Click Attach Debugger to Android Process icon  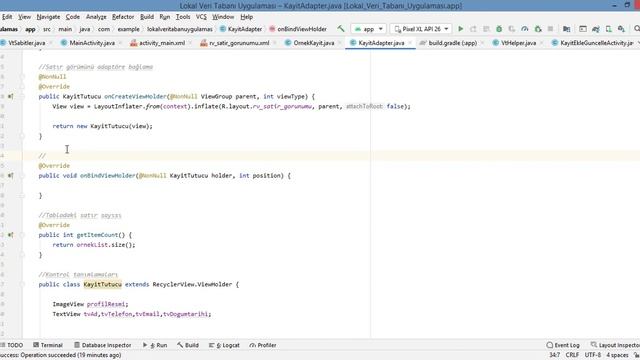point(538,29)
